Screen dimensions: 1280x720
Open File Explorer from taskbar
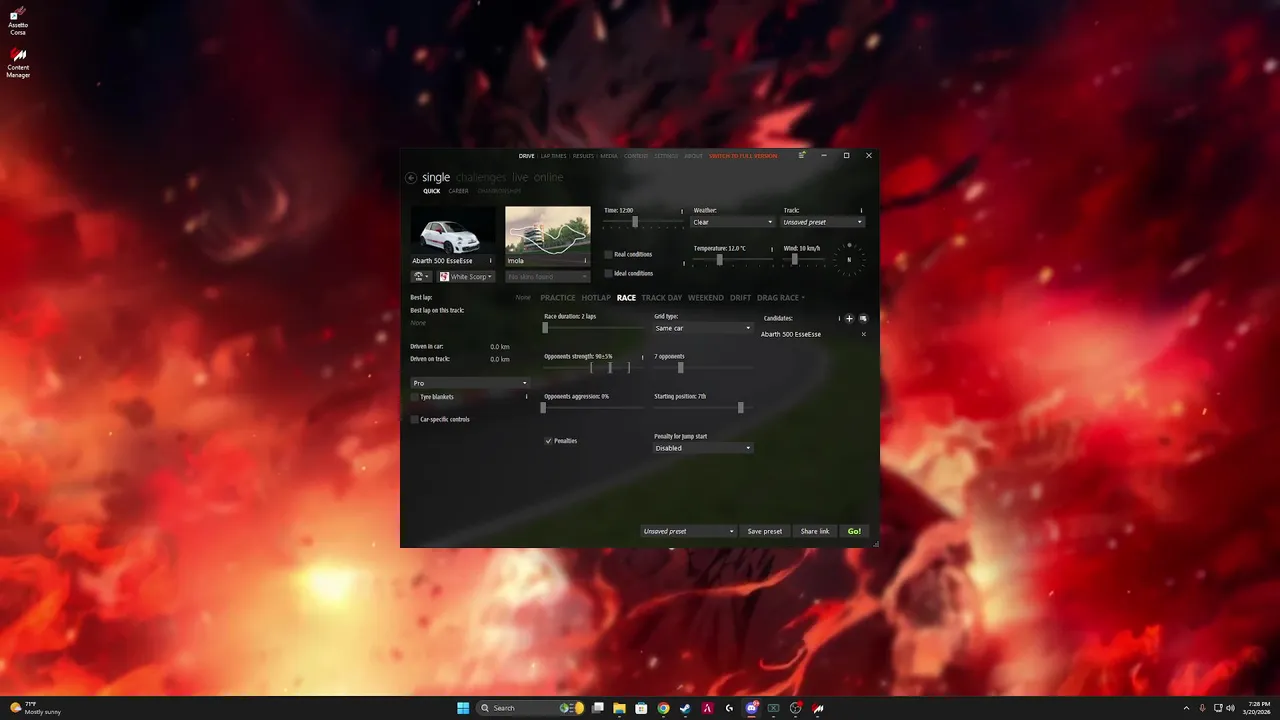(x=619, y=708)
